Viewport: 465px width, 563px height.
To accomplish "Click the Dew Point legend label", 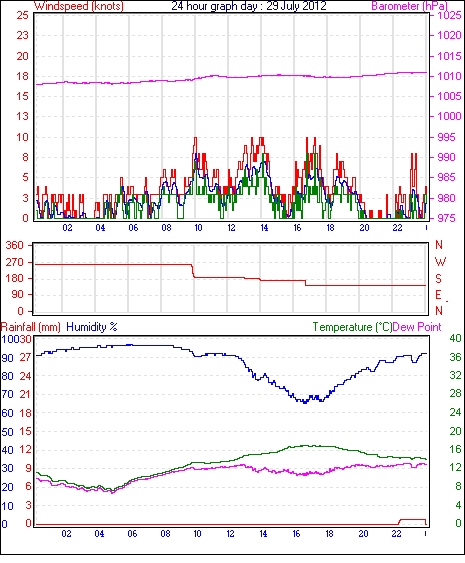I will pyautogui.click(x=417, y=327).
